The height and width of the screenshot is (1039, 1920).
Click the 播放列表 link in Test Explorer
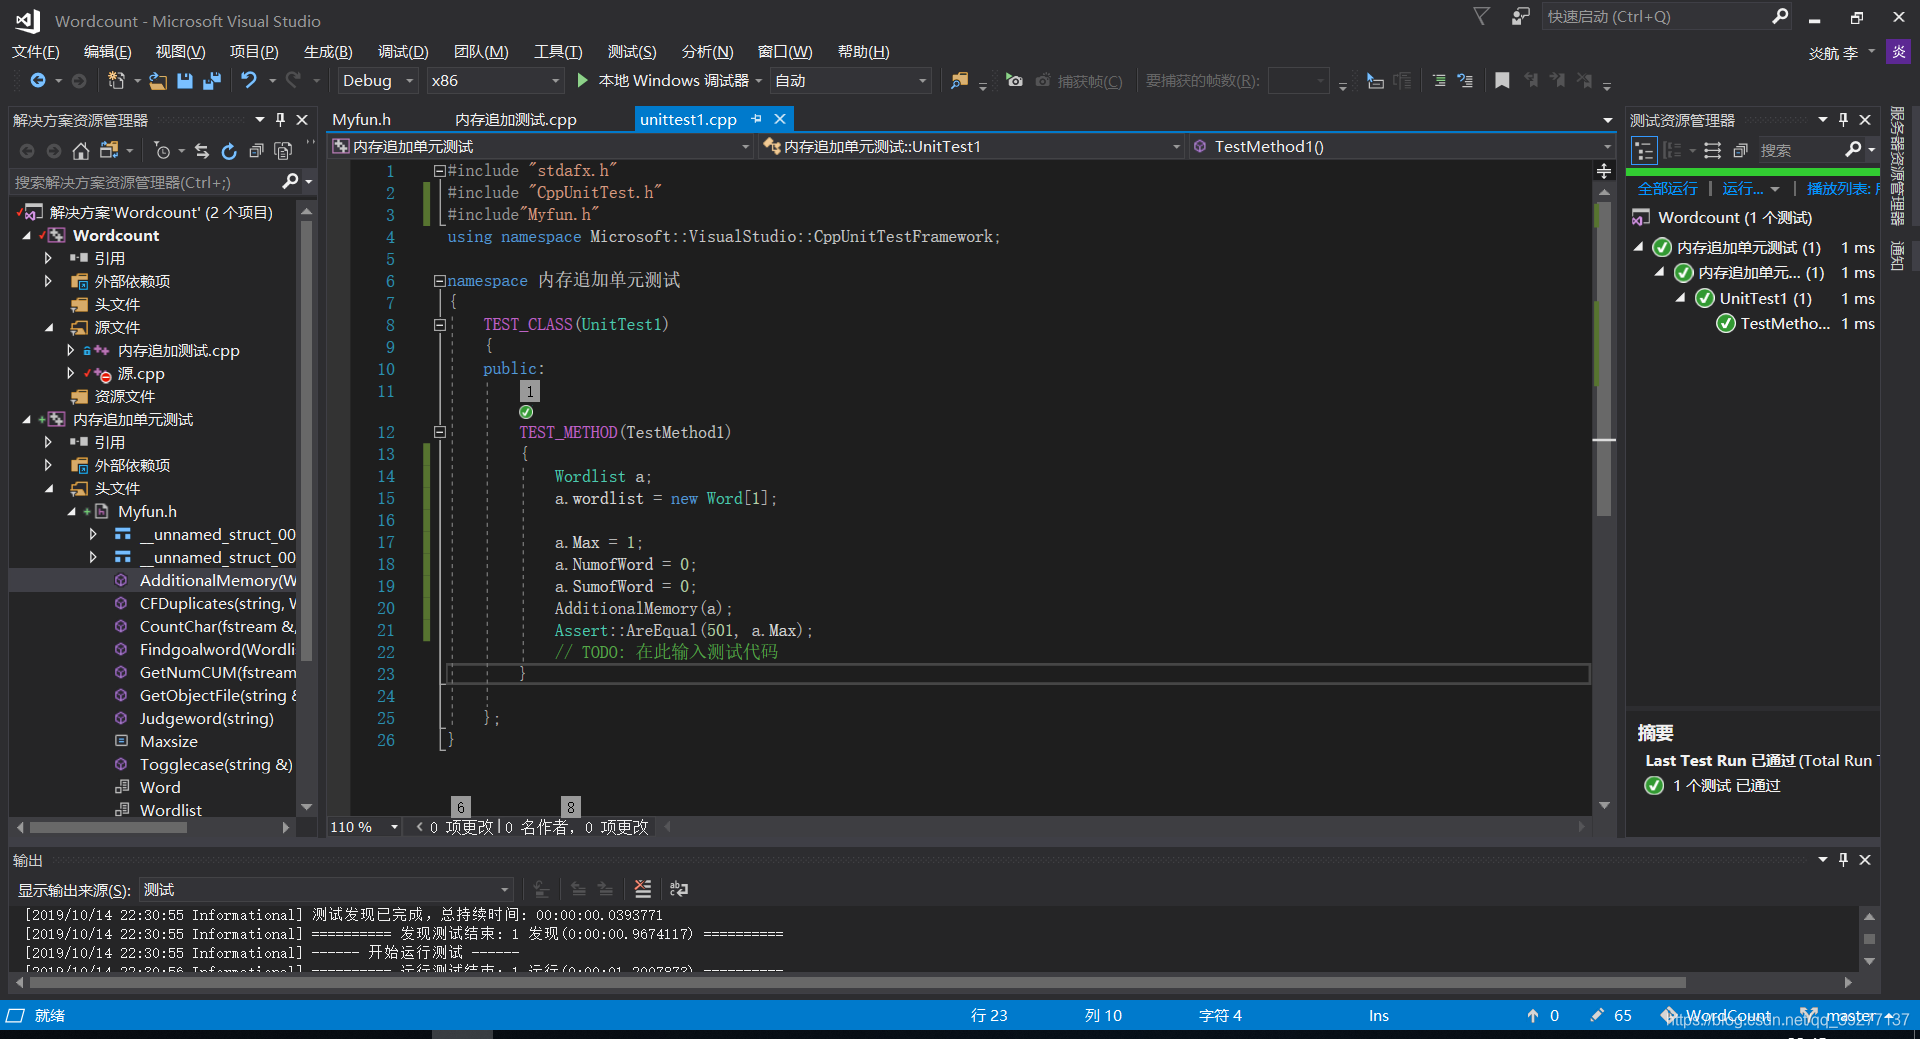pyautogui.click(x=1842, y=189)
